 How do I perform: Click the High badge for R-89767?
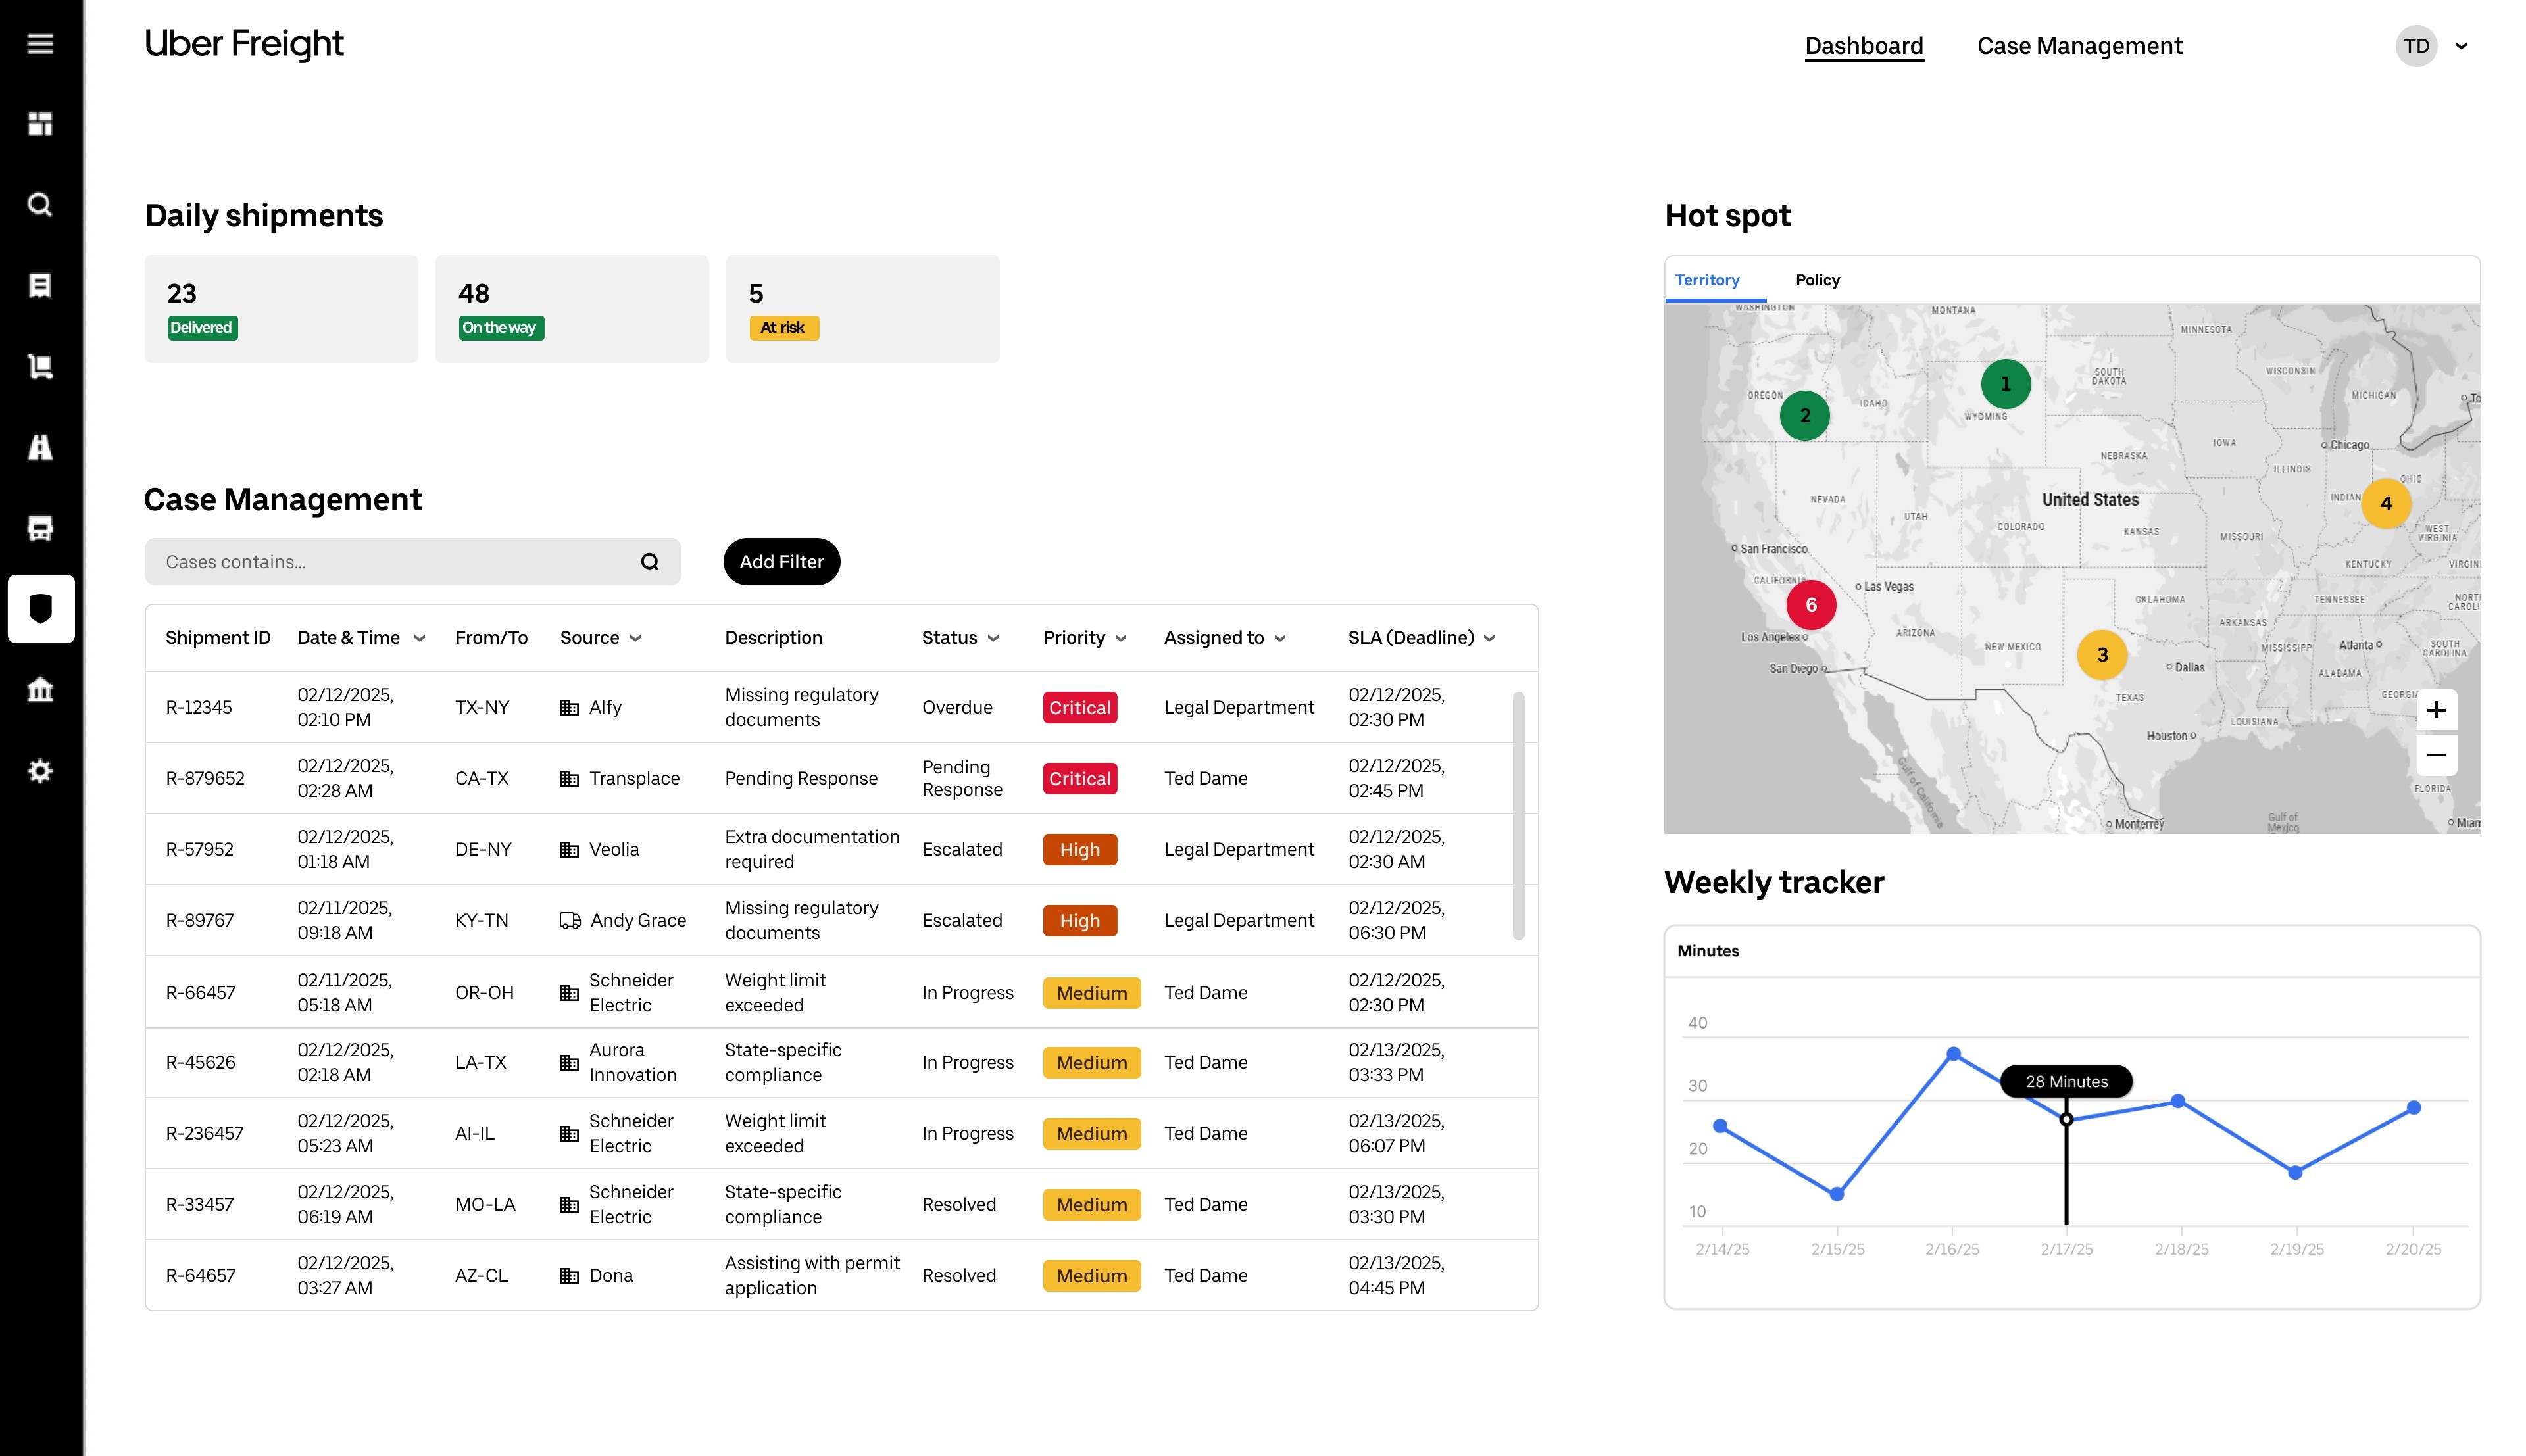click(1079, 920)
